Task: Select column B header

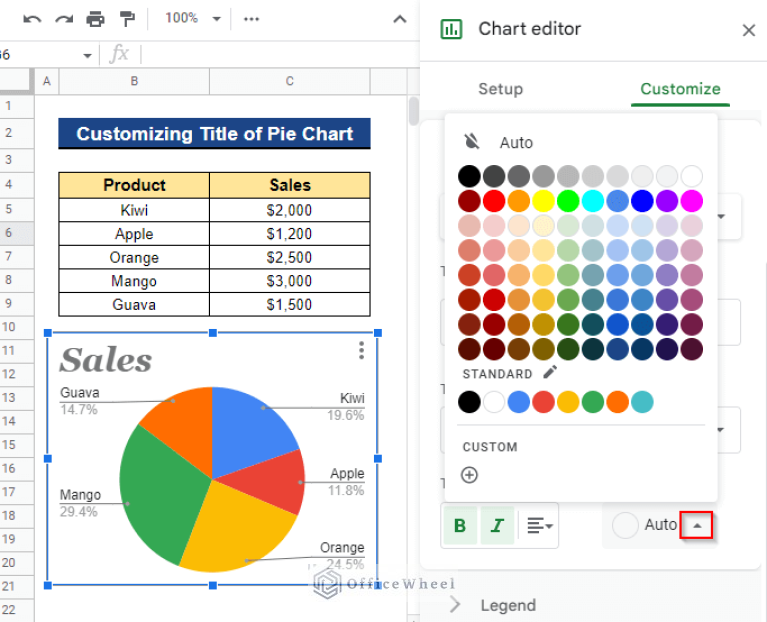Action: pos(134,81)
